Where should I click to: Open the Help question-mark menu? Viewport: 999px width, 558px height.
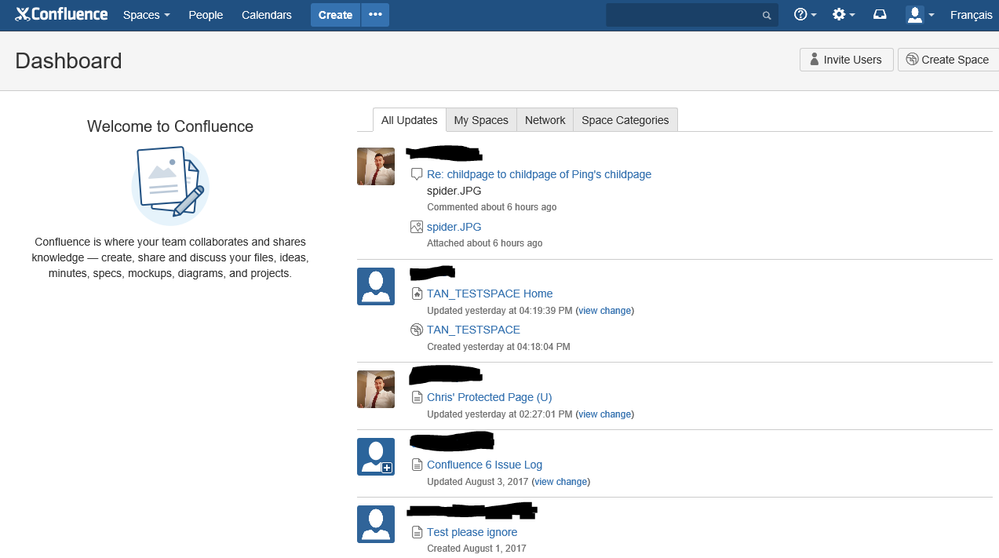coord(805,15)
